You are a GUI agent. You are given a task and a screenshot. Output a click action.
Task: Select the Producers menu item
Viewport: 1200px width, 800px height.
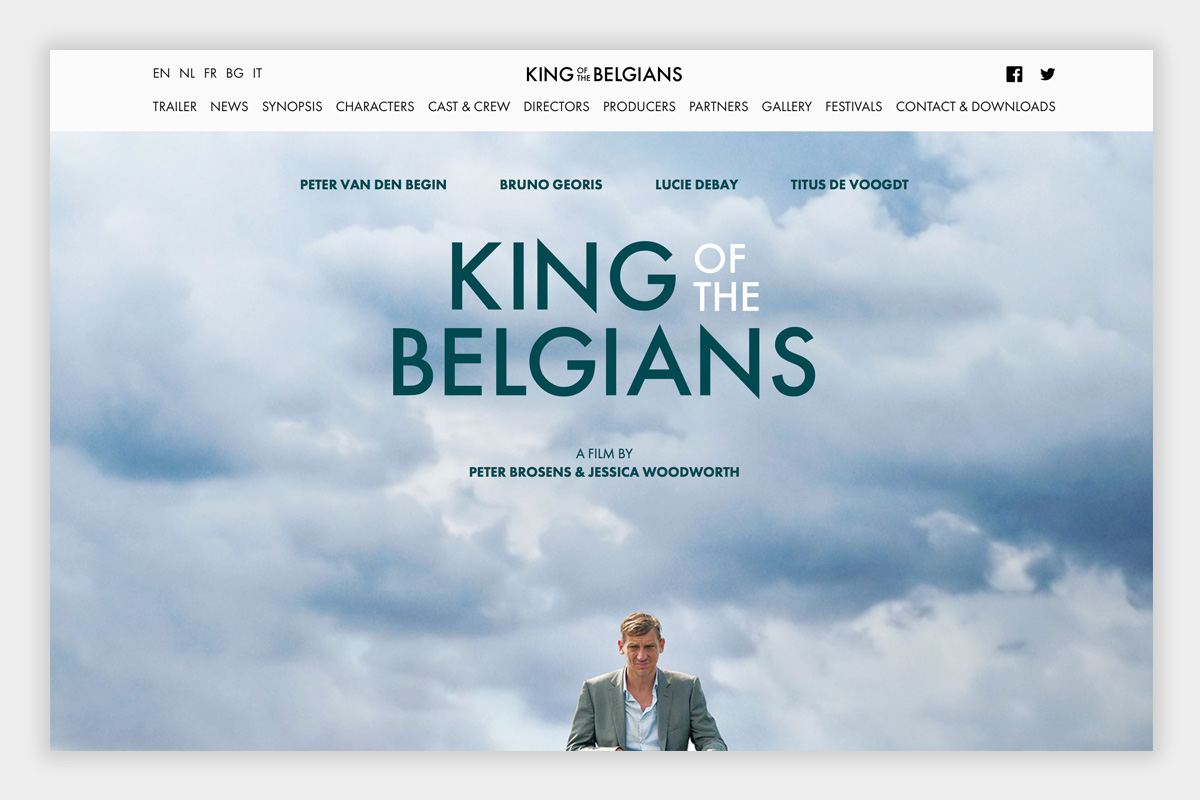pos(639,106)
